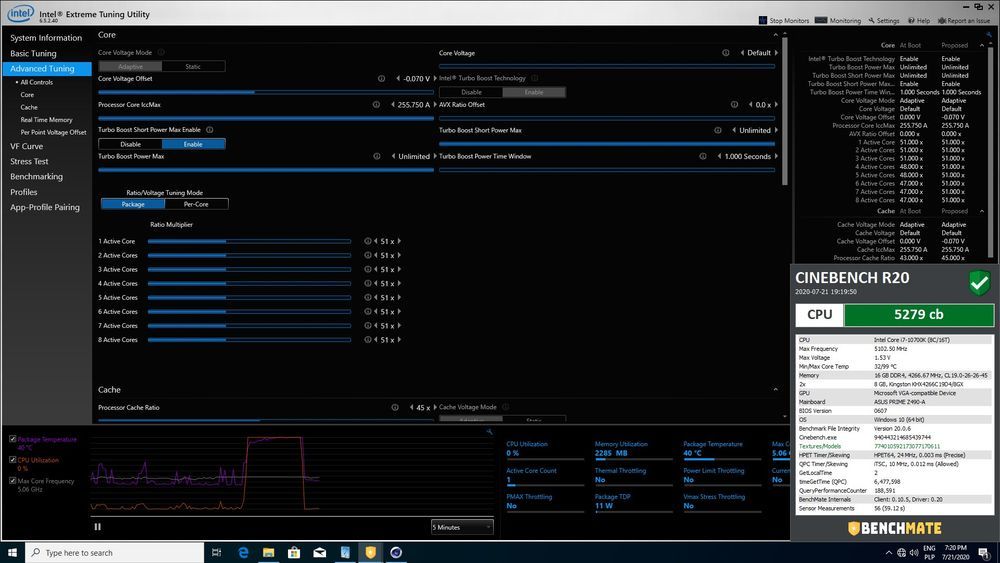Disable Turbo Boost Short Power Max
1000x563 pixels.
(x=130, y=144)
